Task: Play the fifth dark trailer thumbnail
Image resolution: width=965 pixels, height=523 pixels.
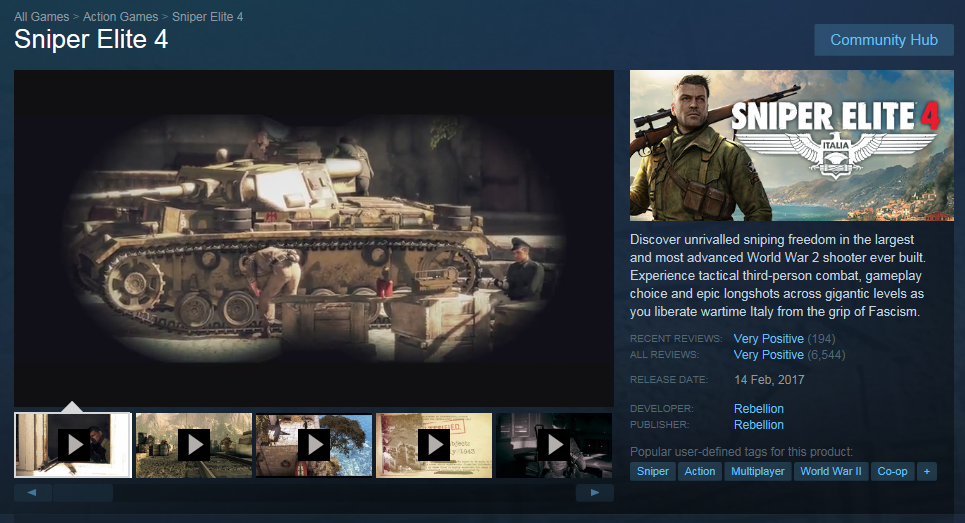Action: coord(554,445)
